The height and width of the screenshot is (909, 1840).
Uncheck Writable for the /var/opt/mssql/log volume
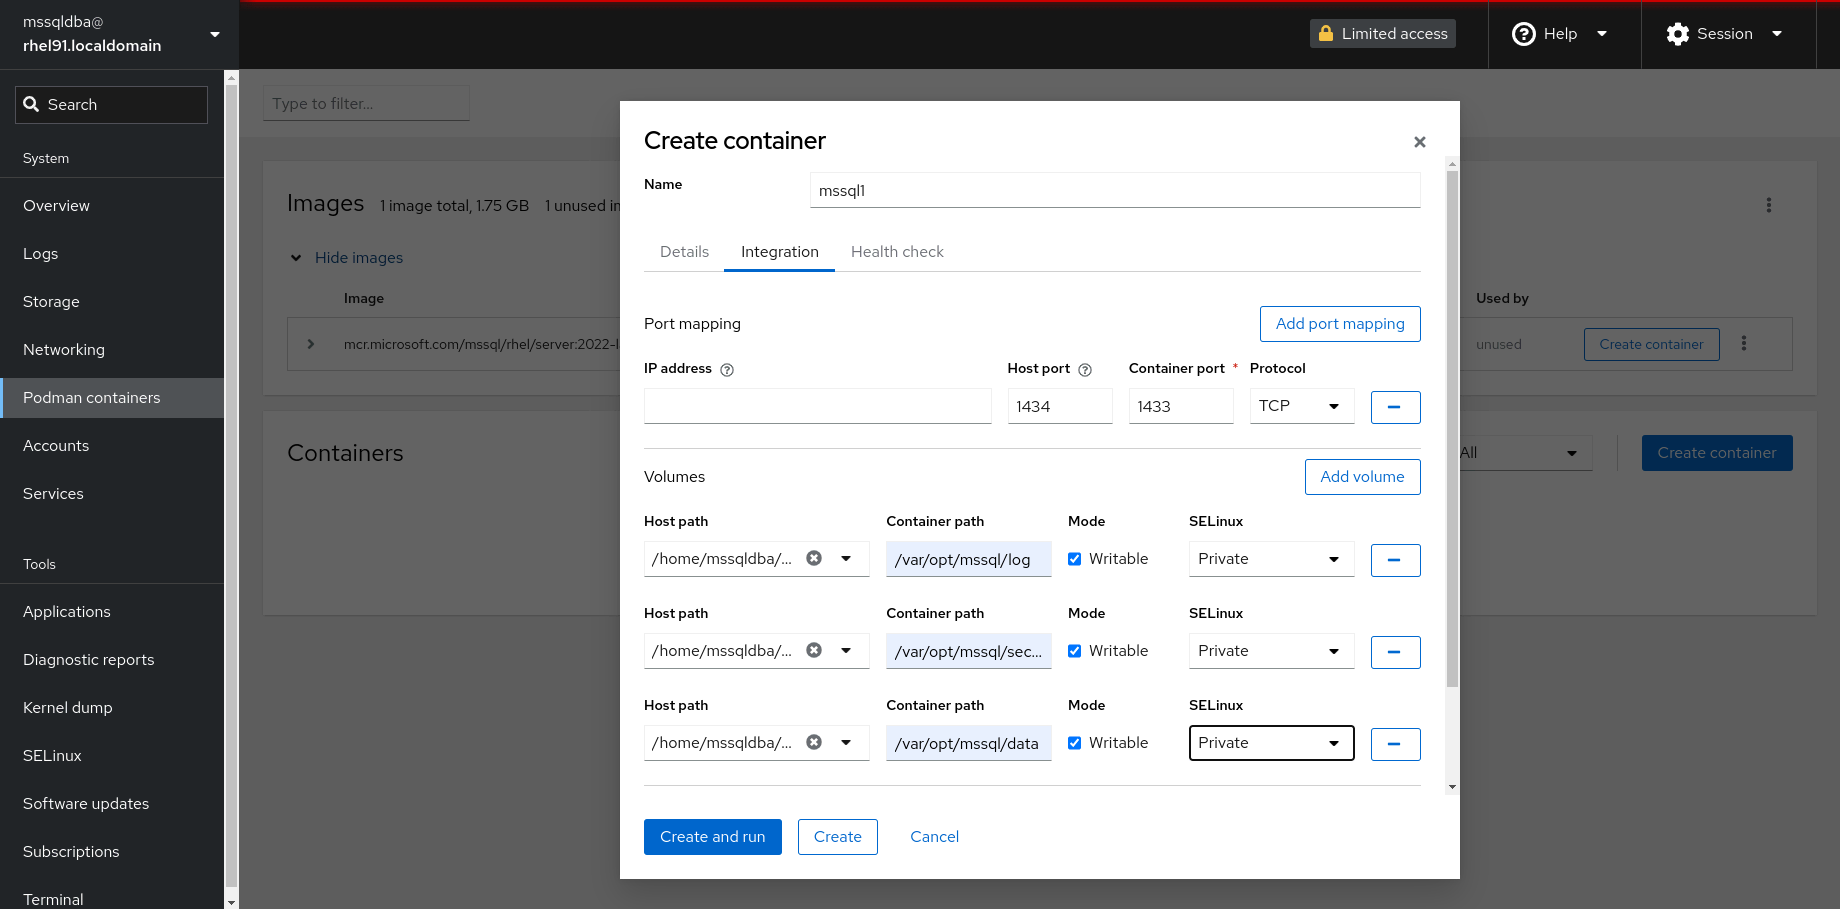[1075, 559]
